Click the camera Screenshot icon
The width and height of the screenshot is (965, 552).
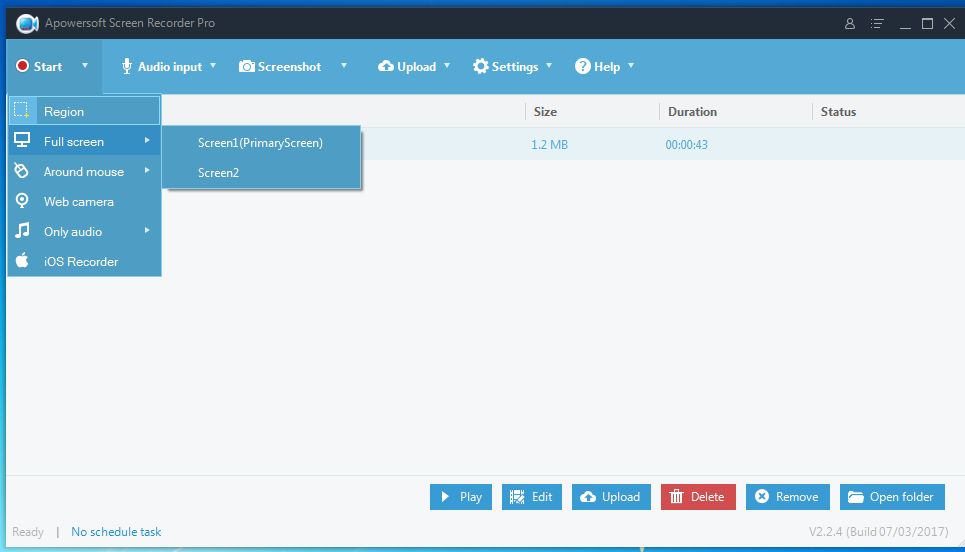pyautogui.click(x=247, y=67)
